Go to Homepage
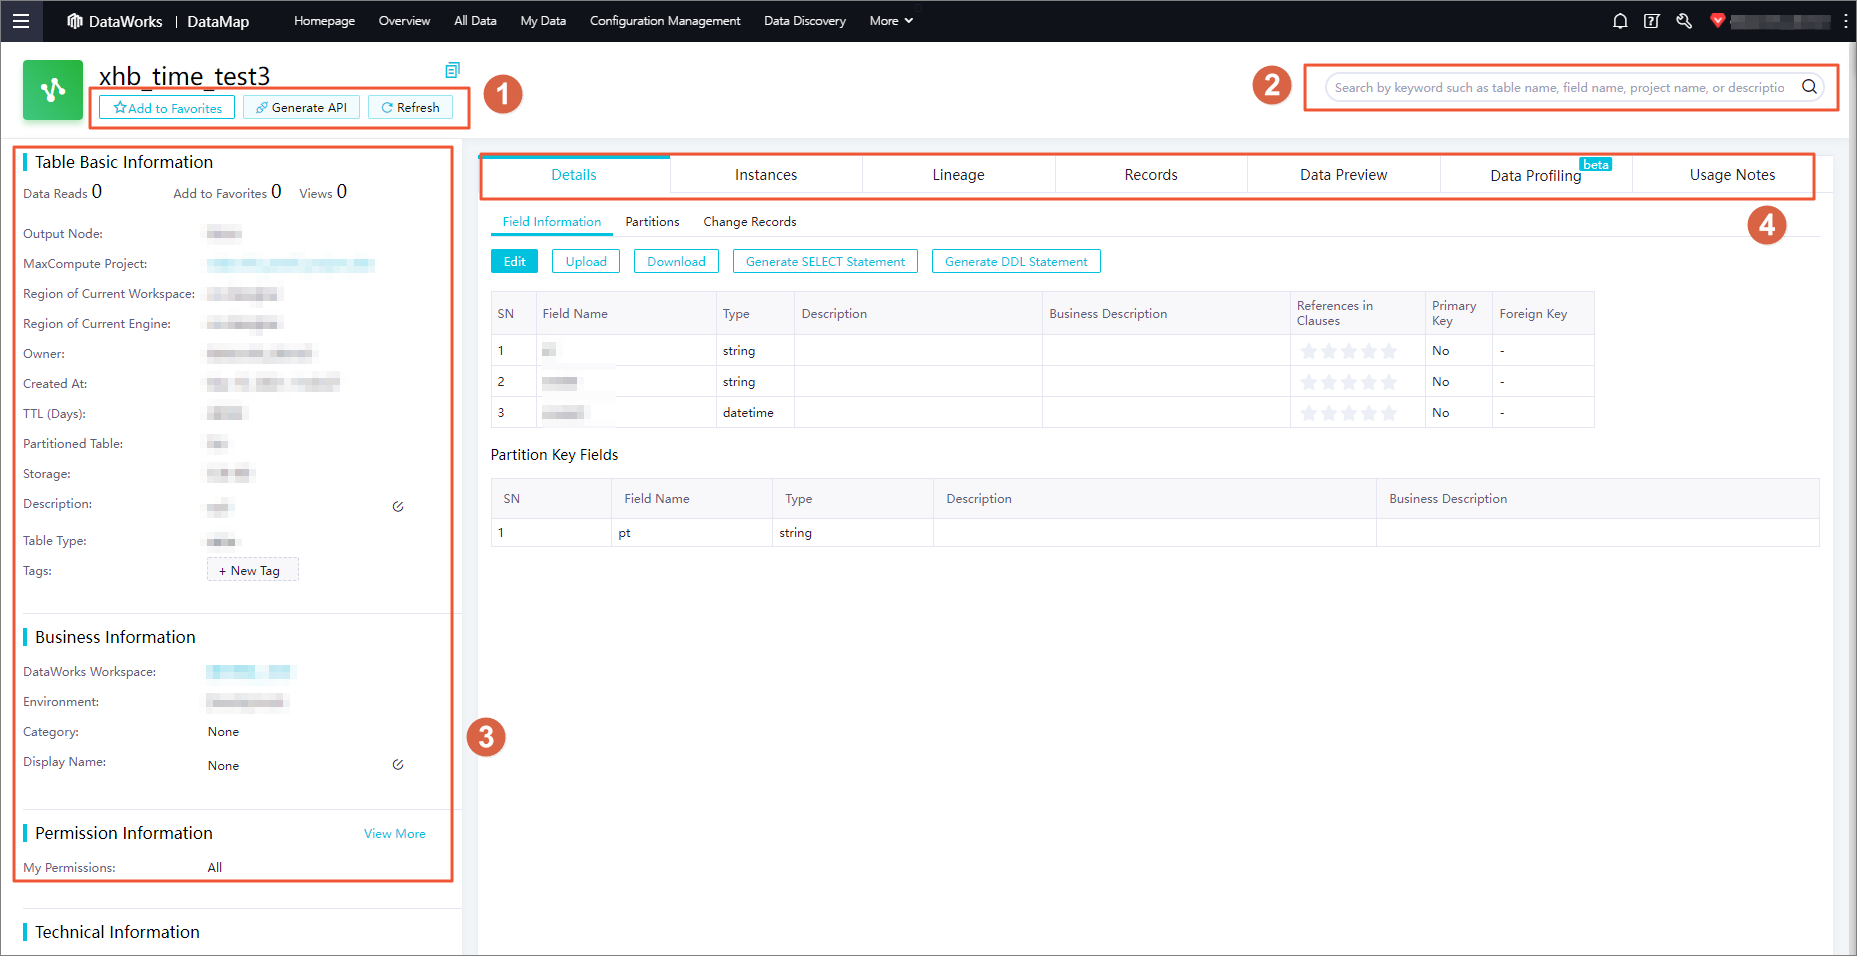The image size is (1857, 956). [x=324, y=21]
